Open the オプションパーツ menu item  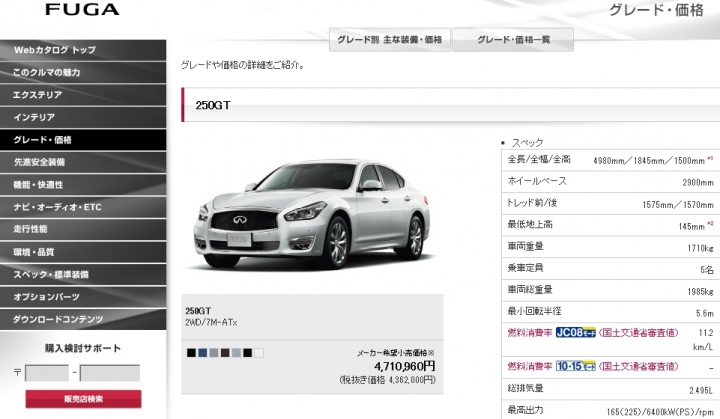pyautogui.click(x=83, y=297)
